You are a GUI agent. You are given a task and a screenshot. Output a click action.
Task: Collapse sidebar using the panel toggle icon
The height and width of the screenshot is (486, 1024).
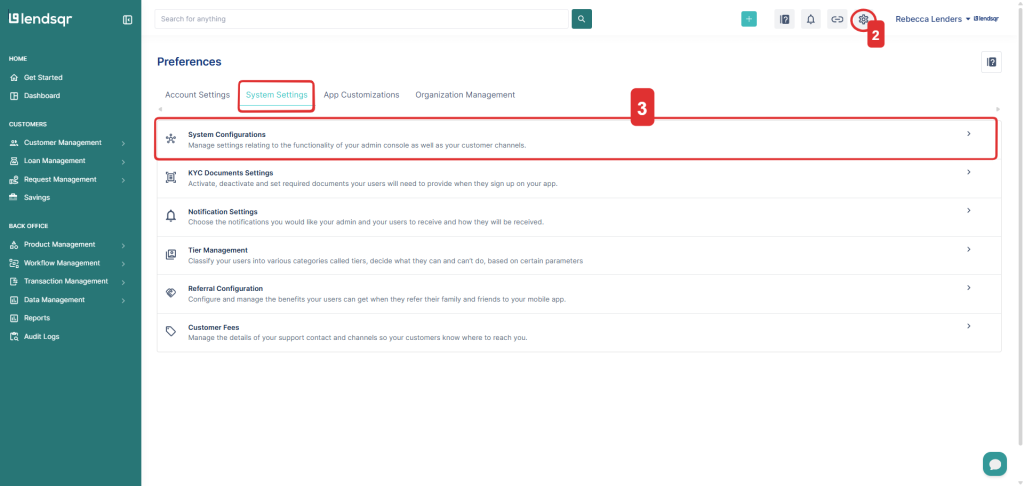[127, 19]
